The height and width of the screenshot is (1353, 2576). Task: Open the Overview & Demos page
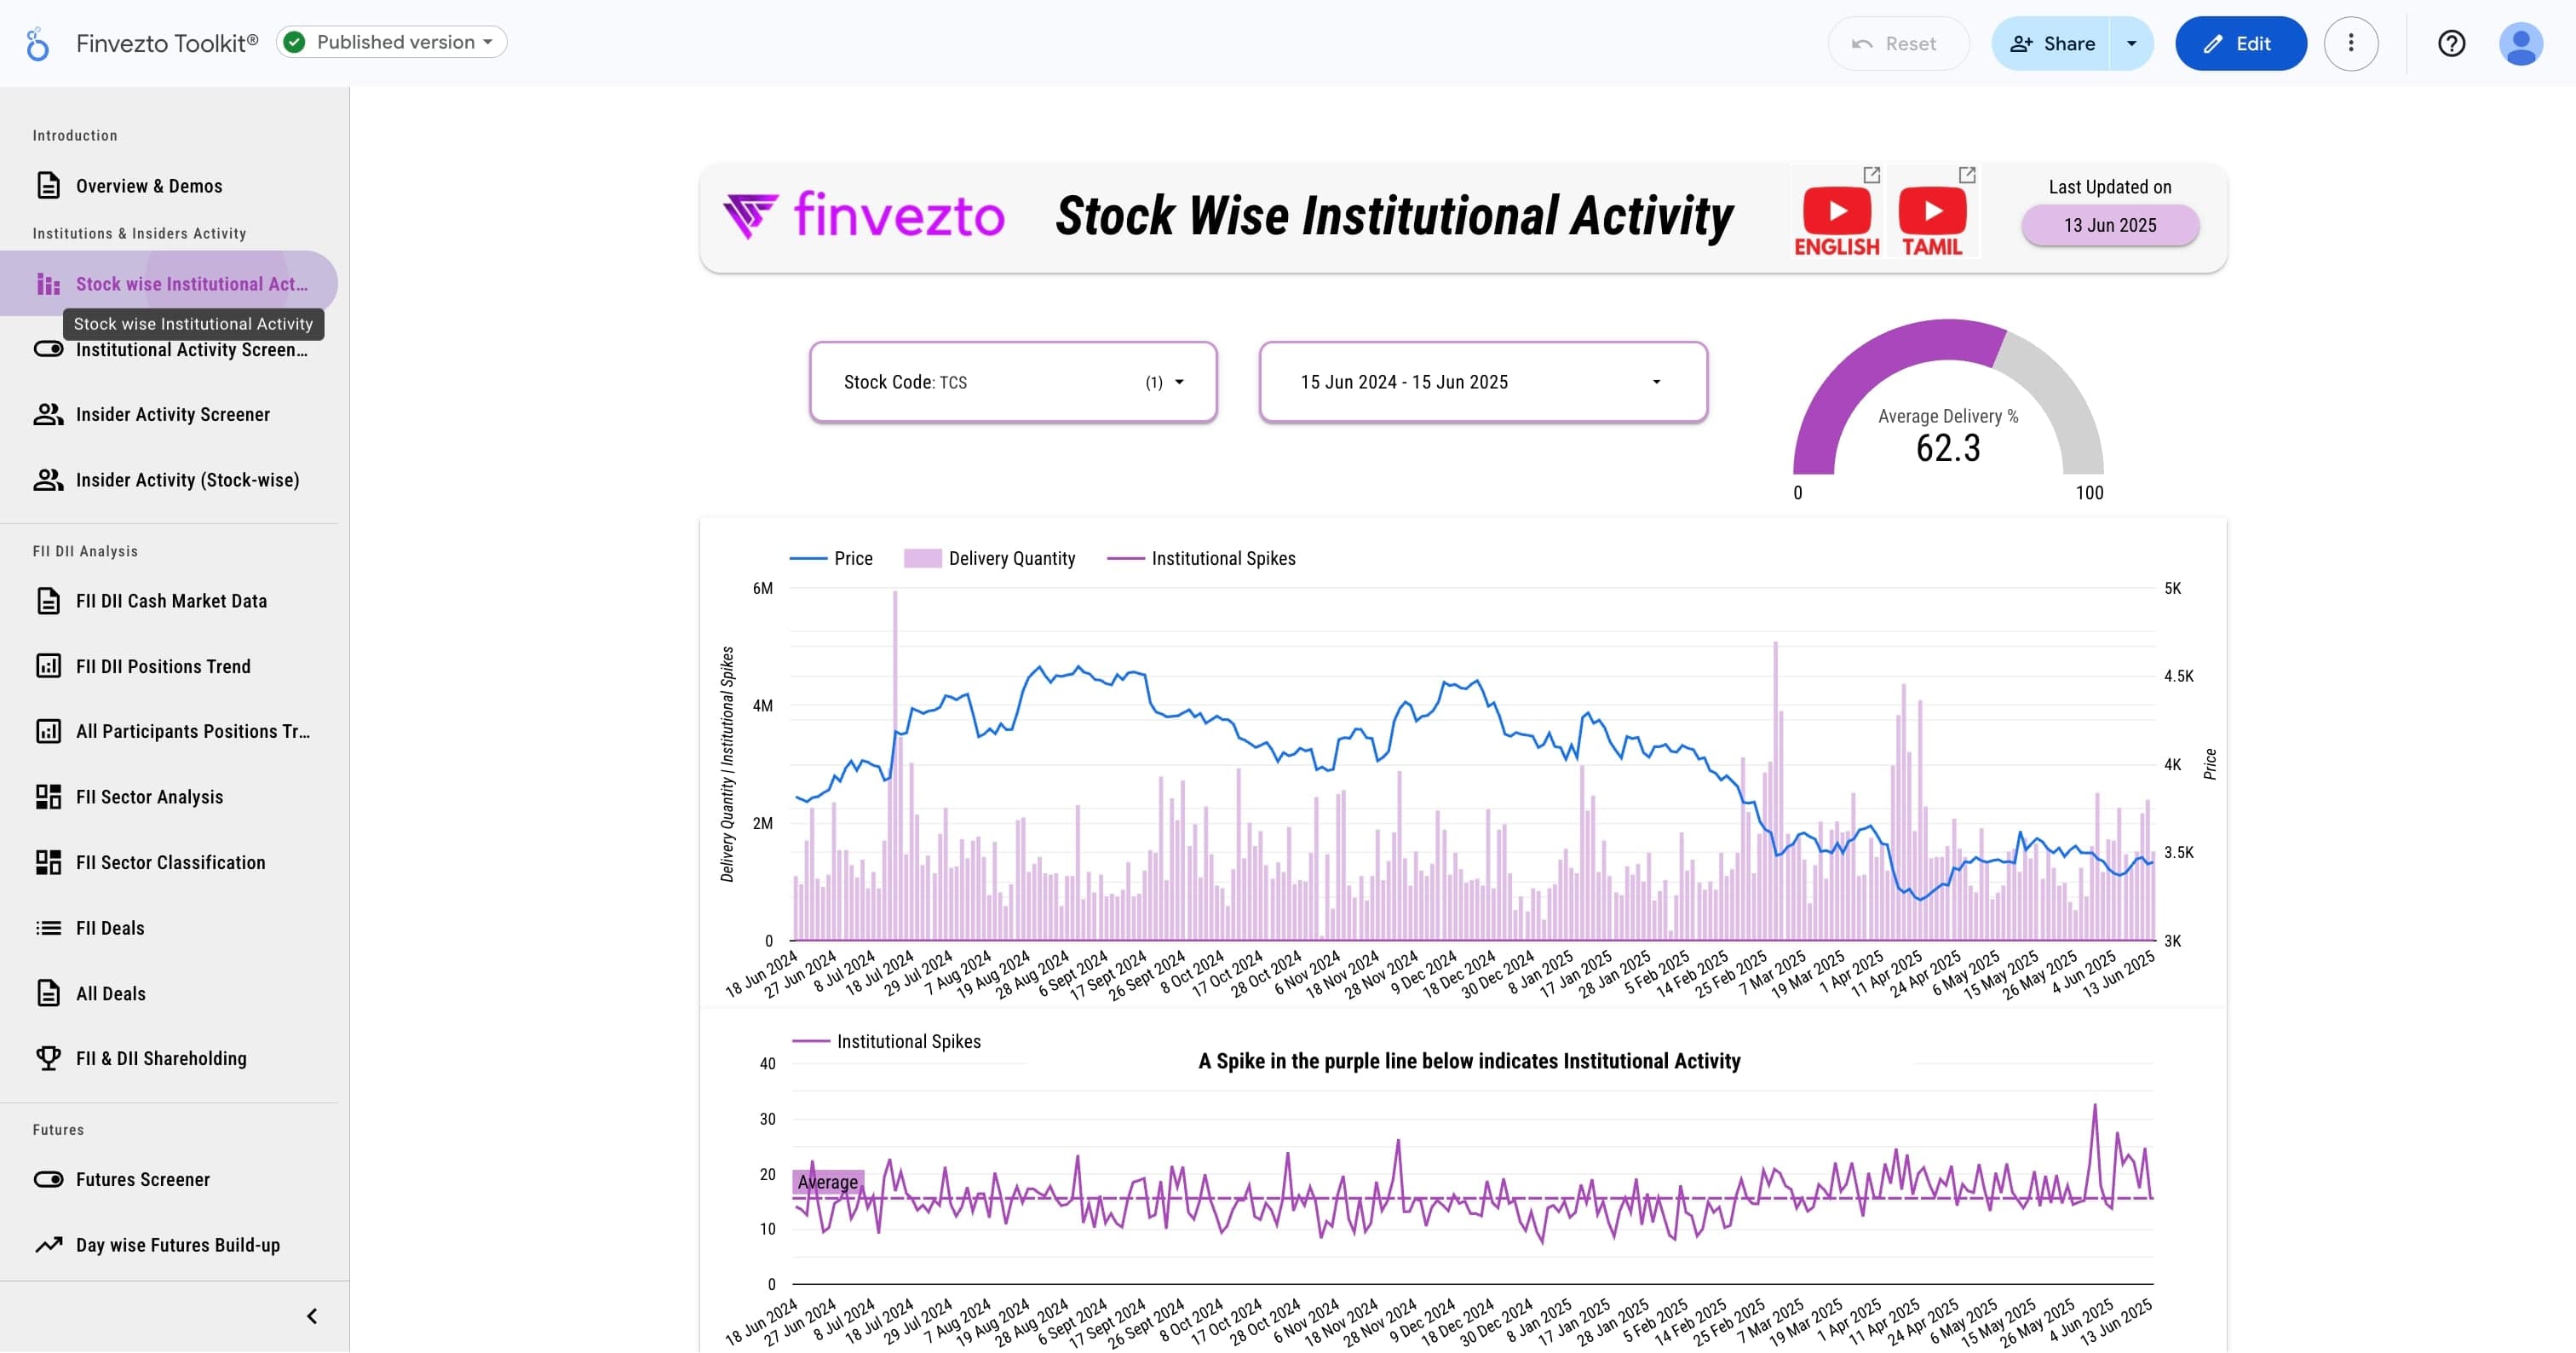click(169, 186)
